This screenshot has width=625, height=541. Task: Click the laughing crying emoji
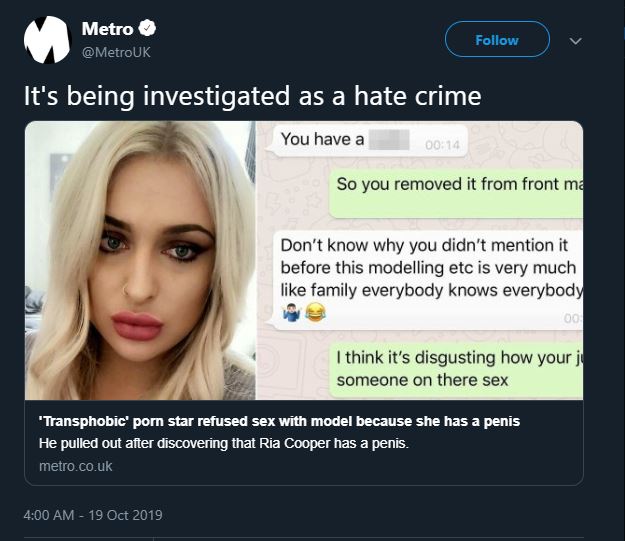point(315,312)
